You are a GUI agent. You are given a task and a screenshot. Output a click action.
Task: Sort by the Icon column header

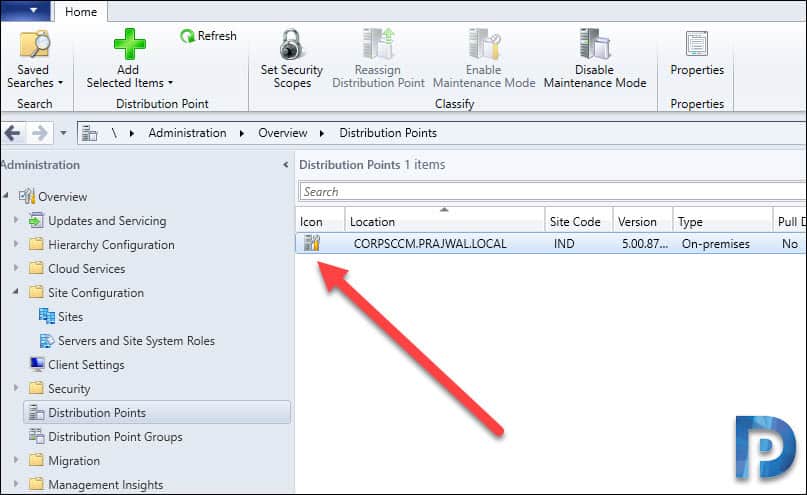(x=320, y=221)
